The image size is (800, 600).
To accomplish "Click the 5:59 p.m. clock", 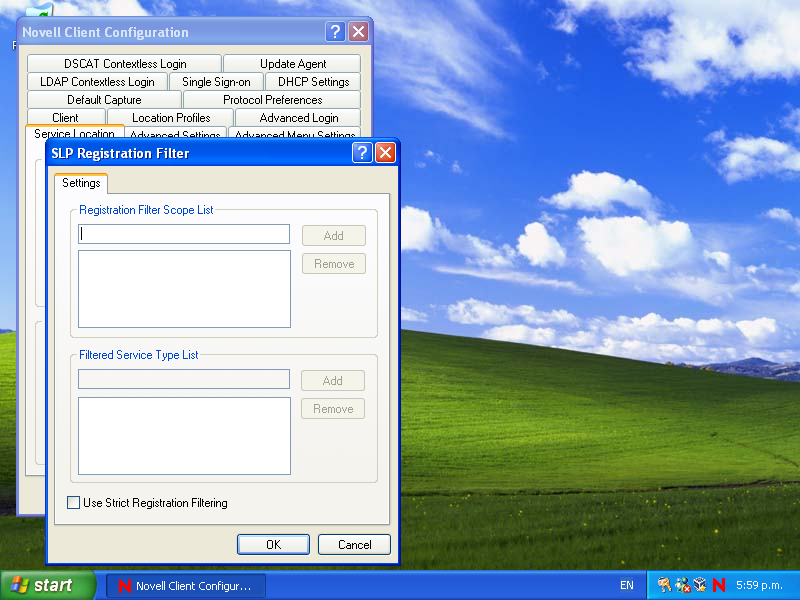I will point(759,585).
